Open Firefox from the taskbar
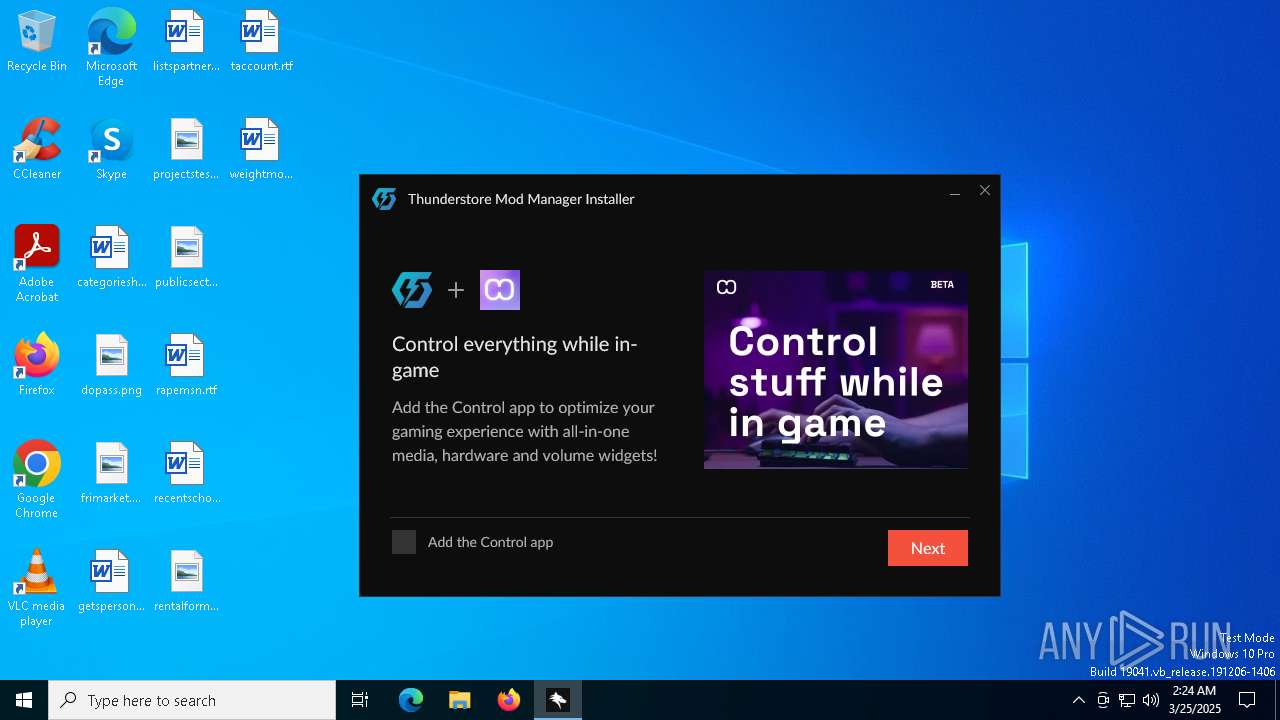This screenshot has height=720, width=1280. click(509, 700)
